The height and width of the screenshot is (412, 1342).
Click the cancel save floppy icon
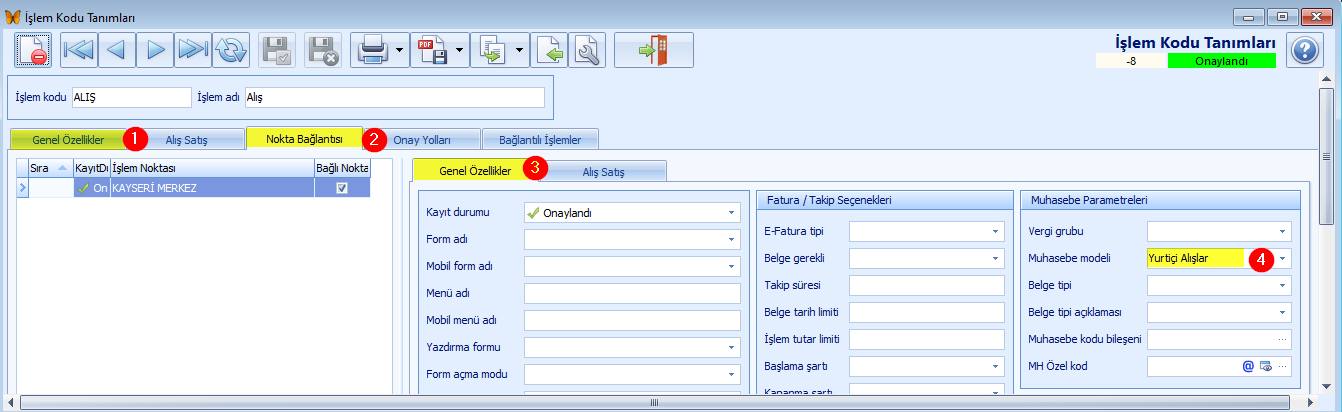[x=322, y=49]
